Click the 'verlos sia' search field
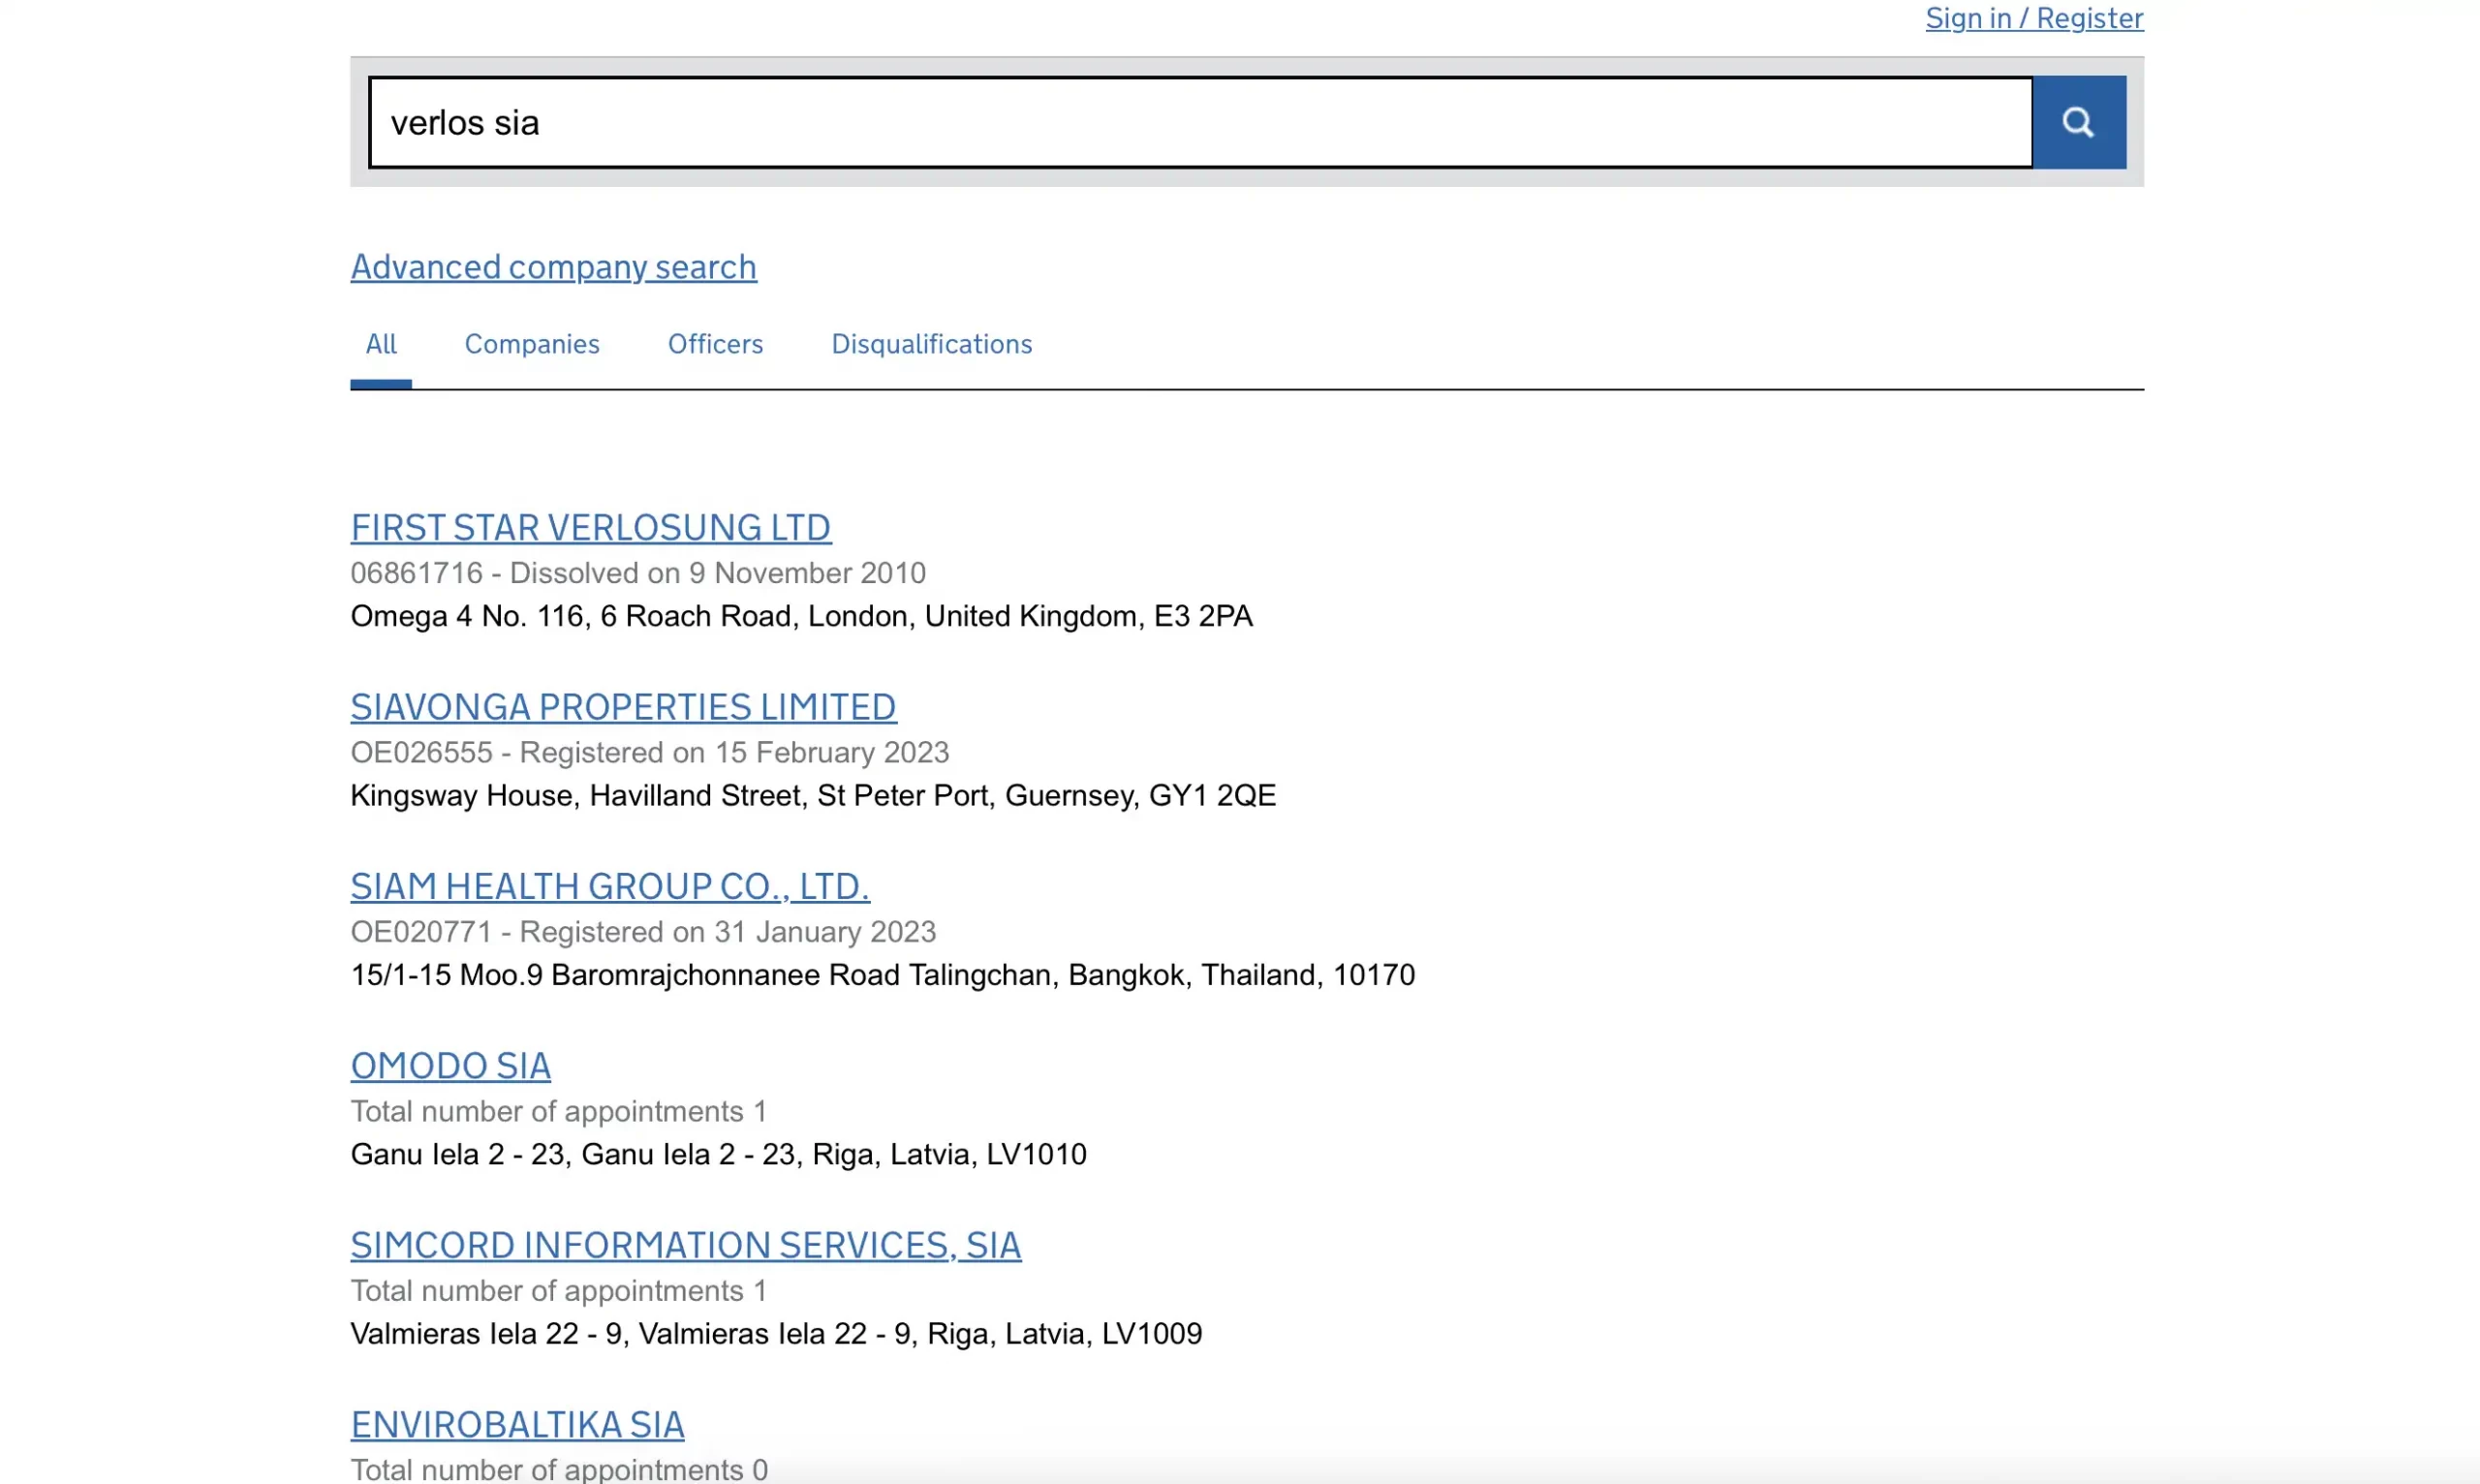The image size is (2480, 1484). 1200,122
